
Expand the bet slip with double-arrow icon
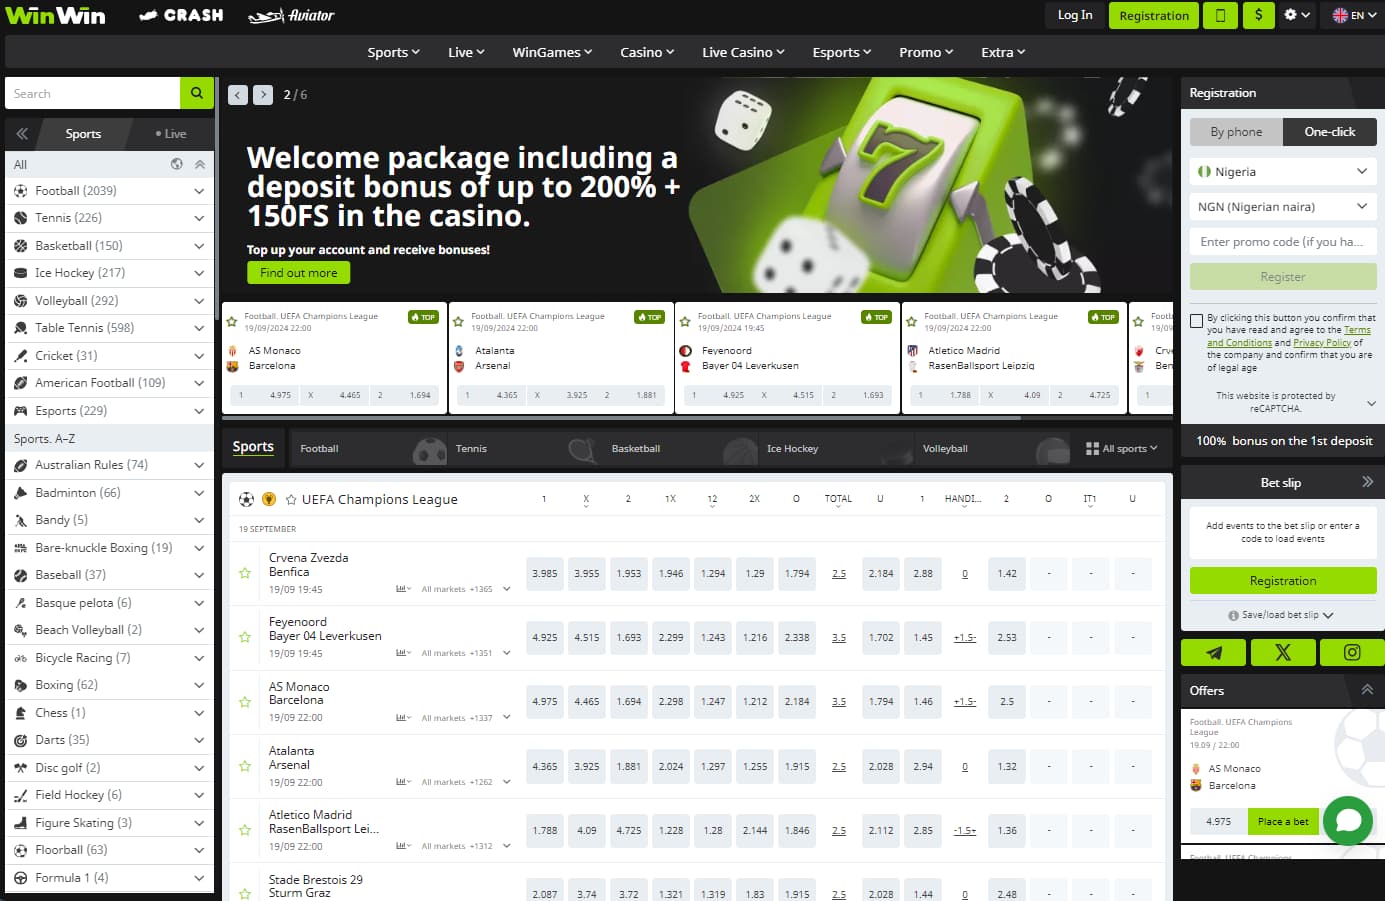tap(1367, 482)
